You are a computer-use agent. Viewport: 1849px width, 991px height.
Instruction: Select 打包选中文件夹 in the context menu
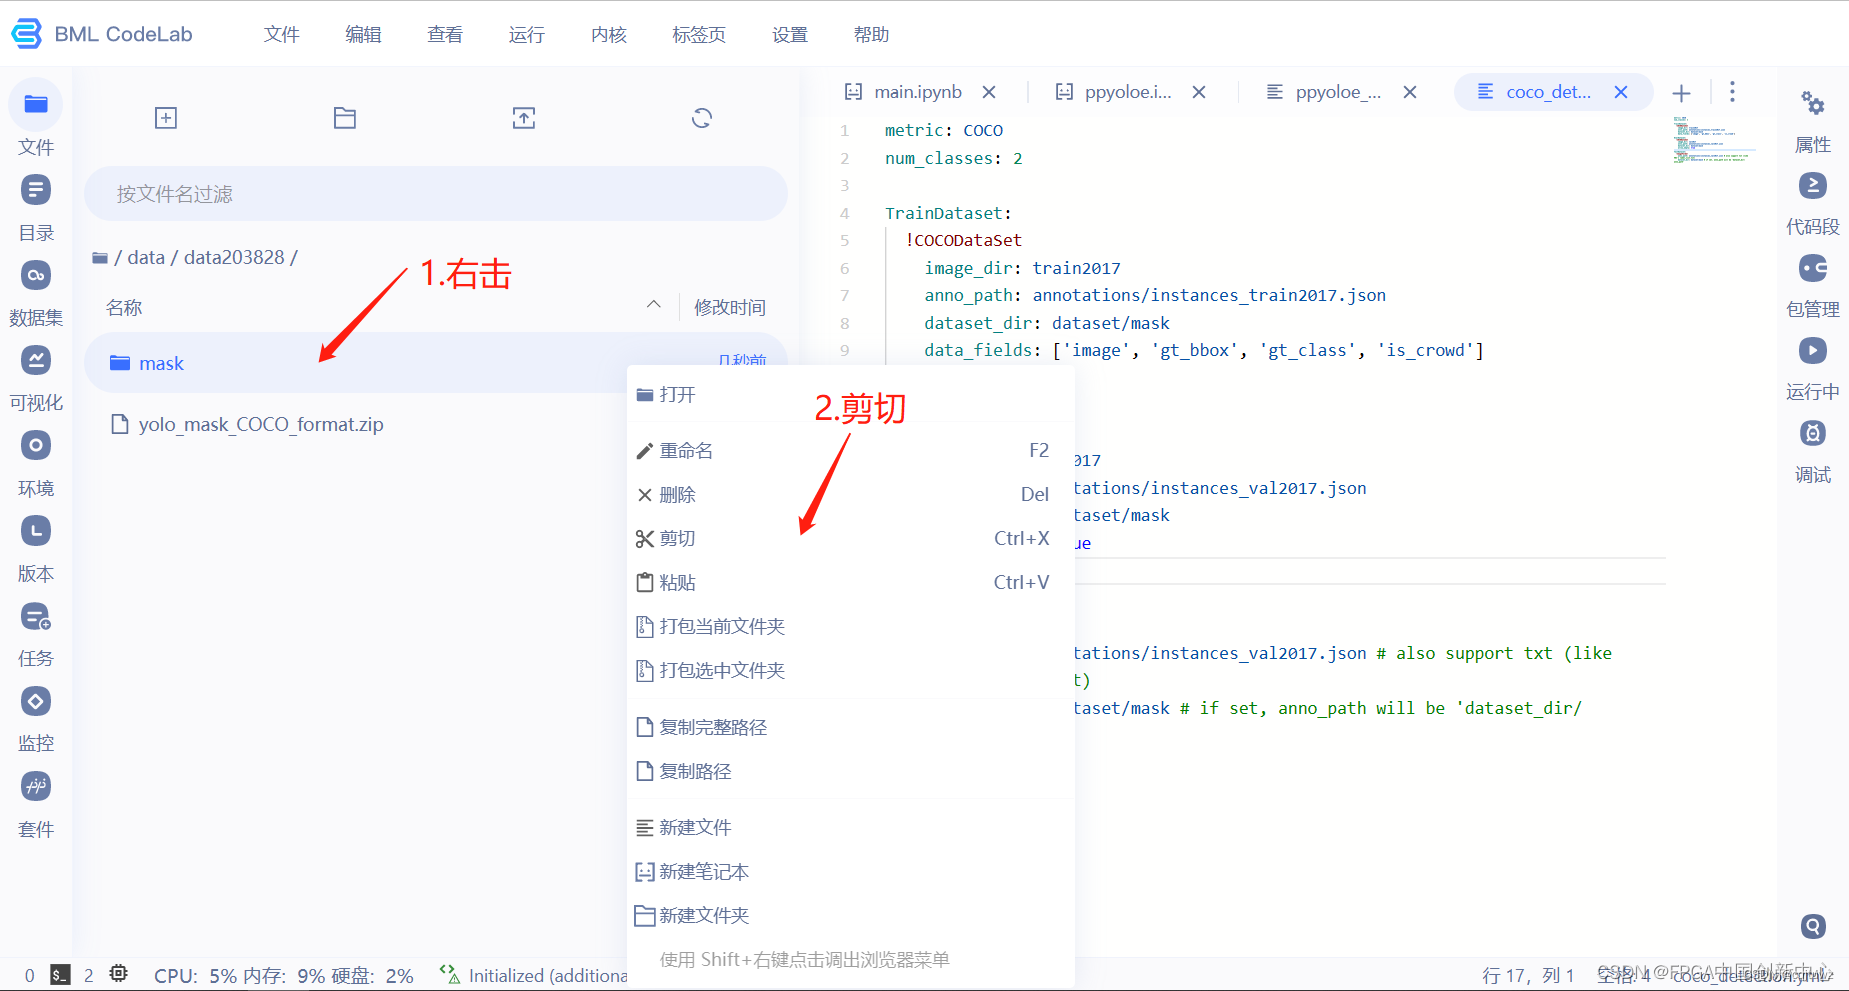851,671
